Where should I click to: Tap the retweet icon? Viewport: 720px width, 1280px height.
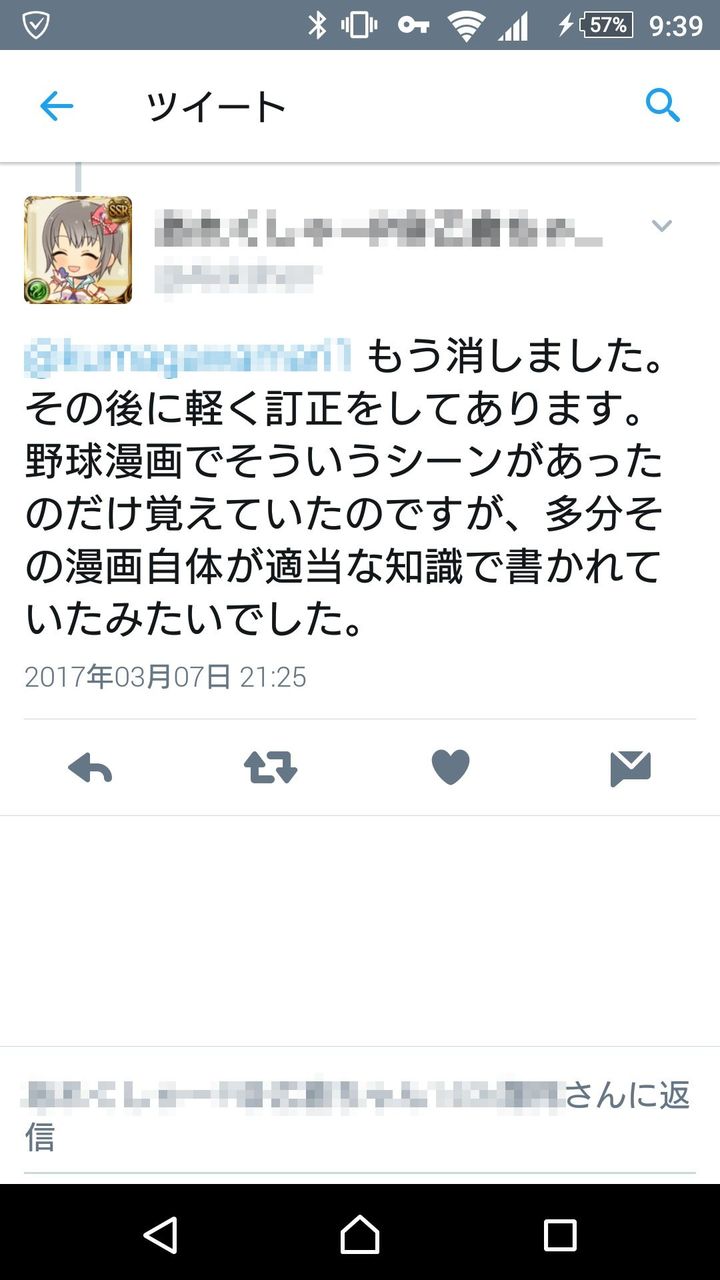click(270, 767)
